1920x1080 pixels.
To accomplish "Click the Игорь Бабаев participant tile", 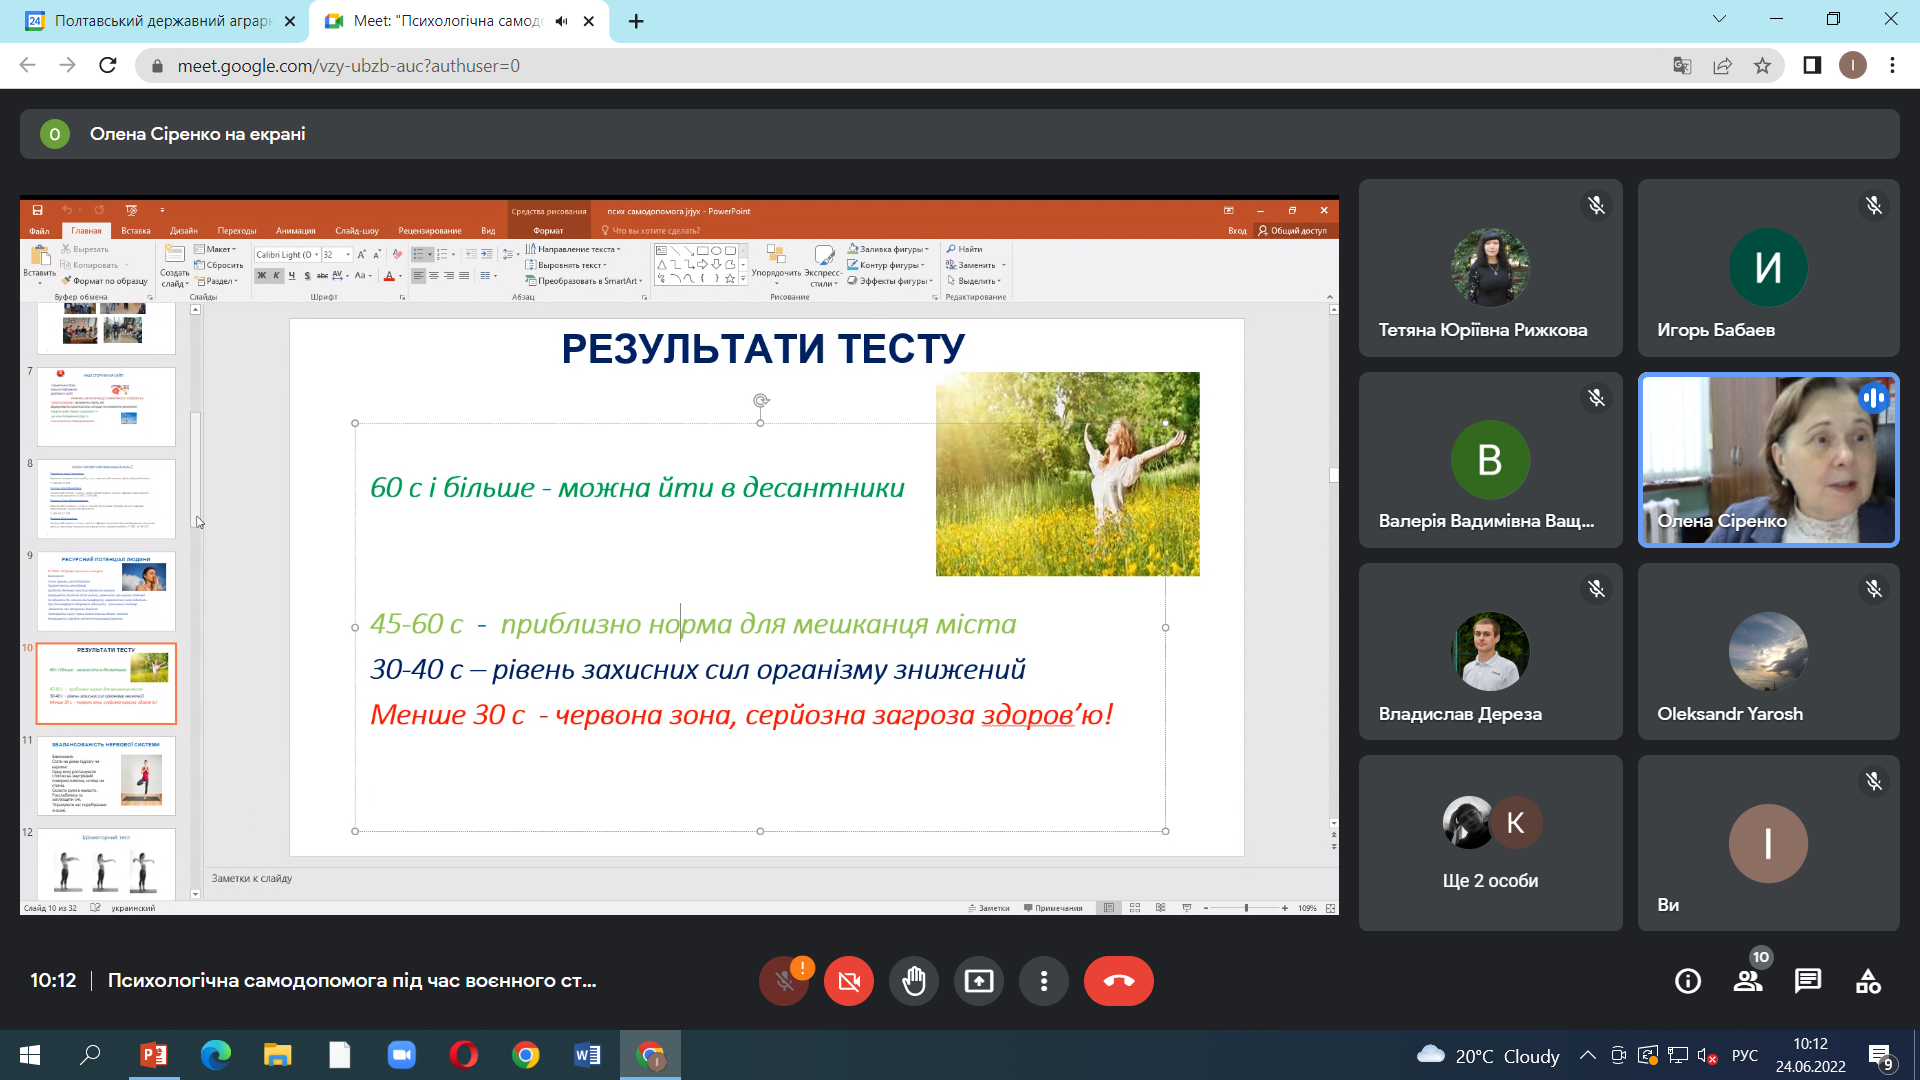I will (x=1768, y=268).
